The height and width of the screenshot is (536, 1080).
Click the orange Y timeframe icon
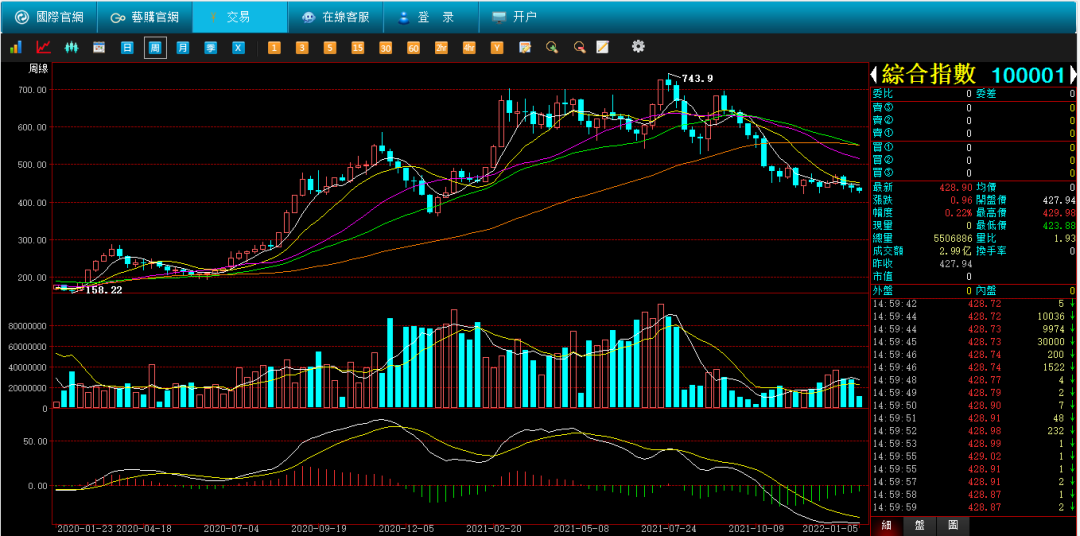click(x=497, y=48)
